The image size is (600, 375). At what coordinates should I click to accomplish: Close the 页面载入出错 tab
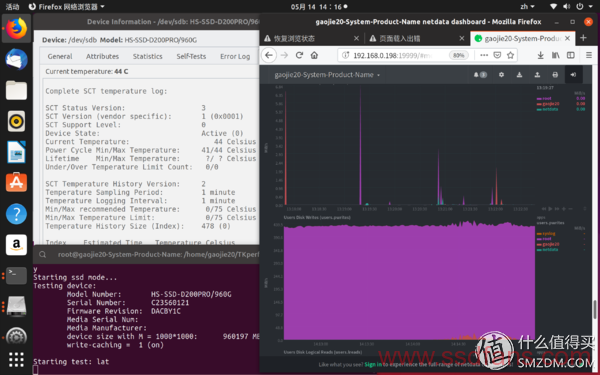pos(462,38)
